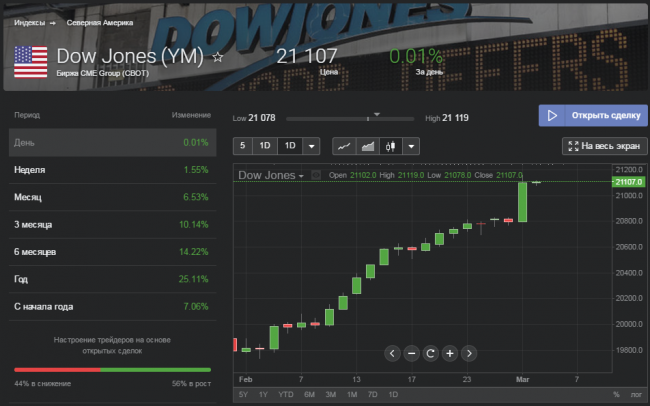Click the large green candle before Mar
The width and height of the screenshot is (650, 406).
click(522, 202)
